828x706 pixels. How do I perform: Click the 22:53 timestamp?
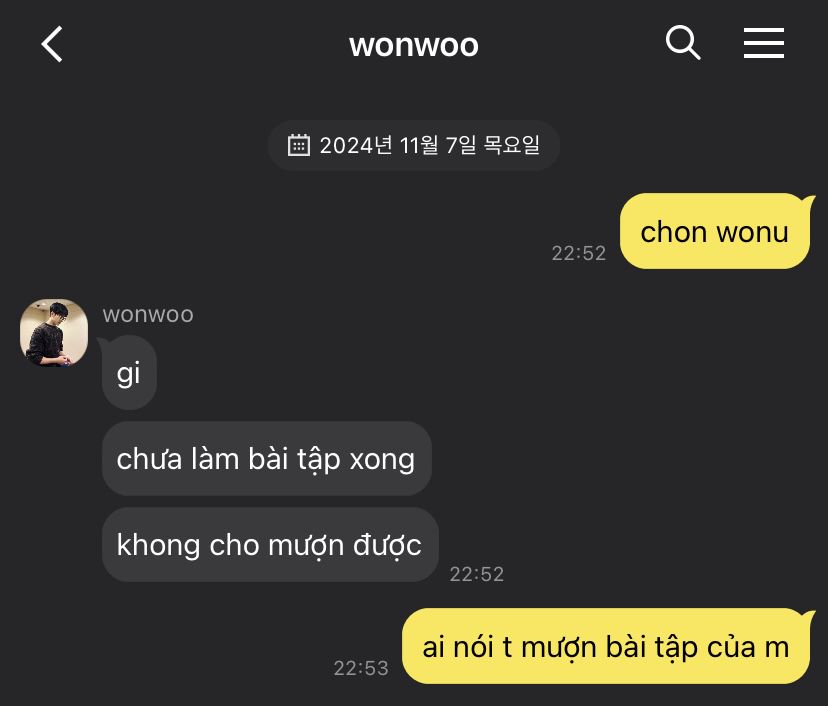coord(361,668)
